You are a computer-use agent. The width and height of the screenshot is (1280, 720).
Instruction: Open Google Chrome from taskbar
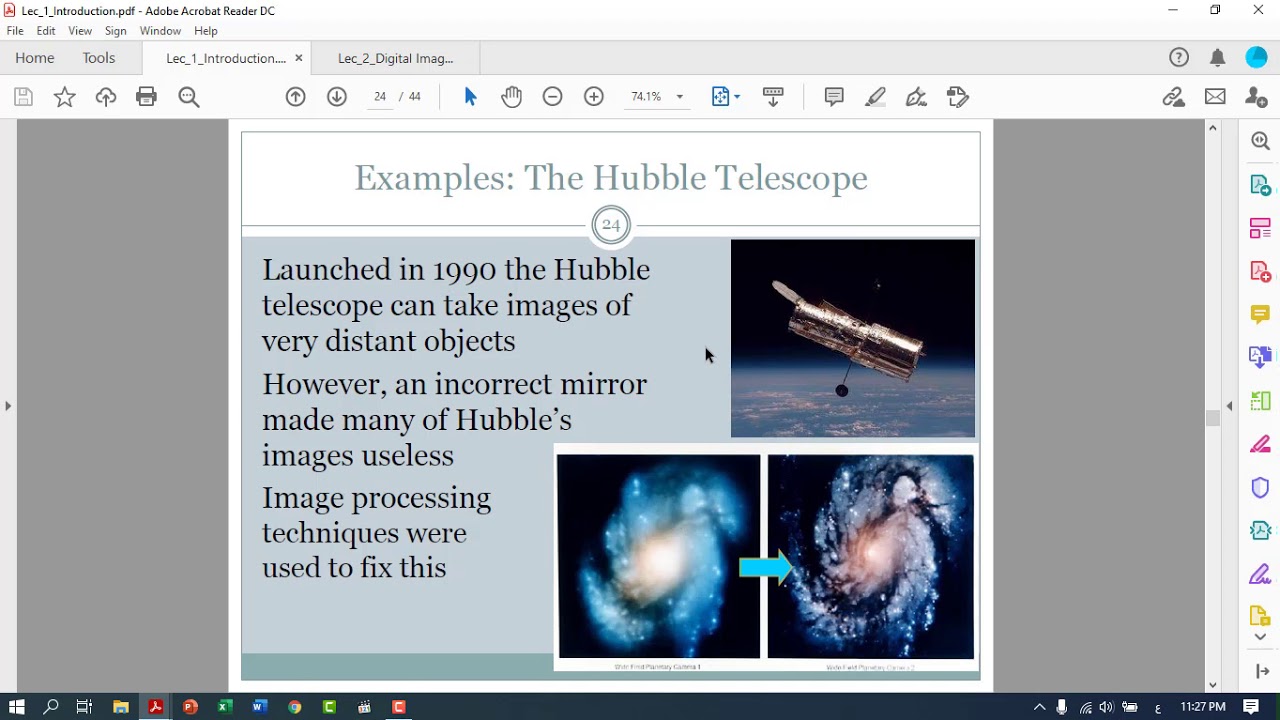(294, 707)
